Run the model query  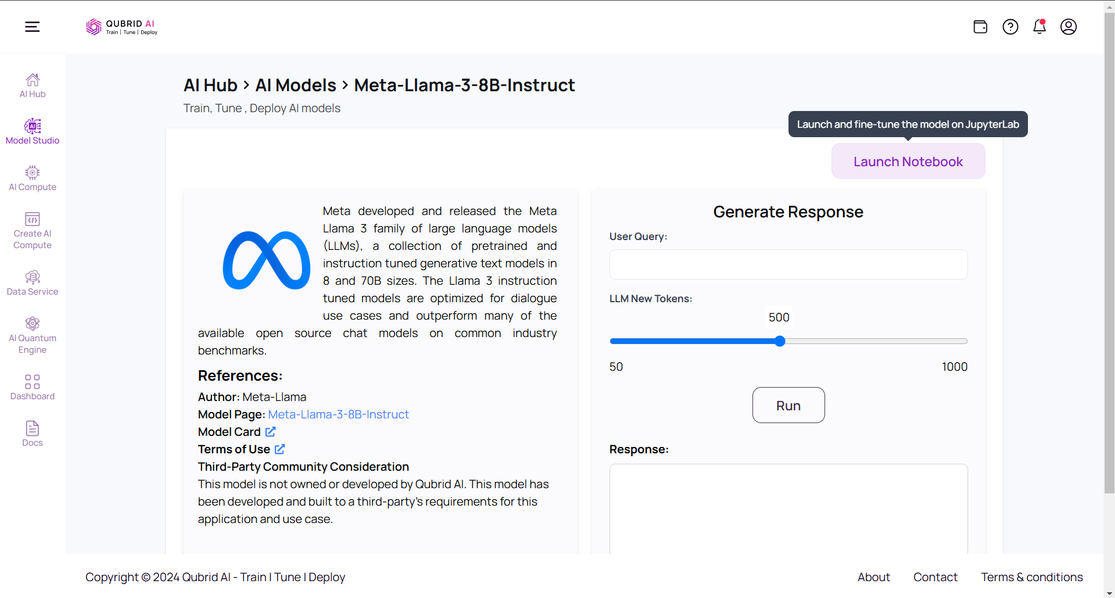click(788, 405)
